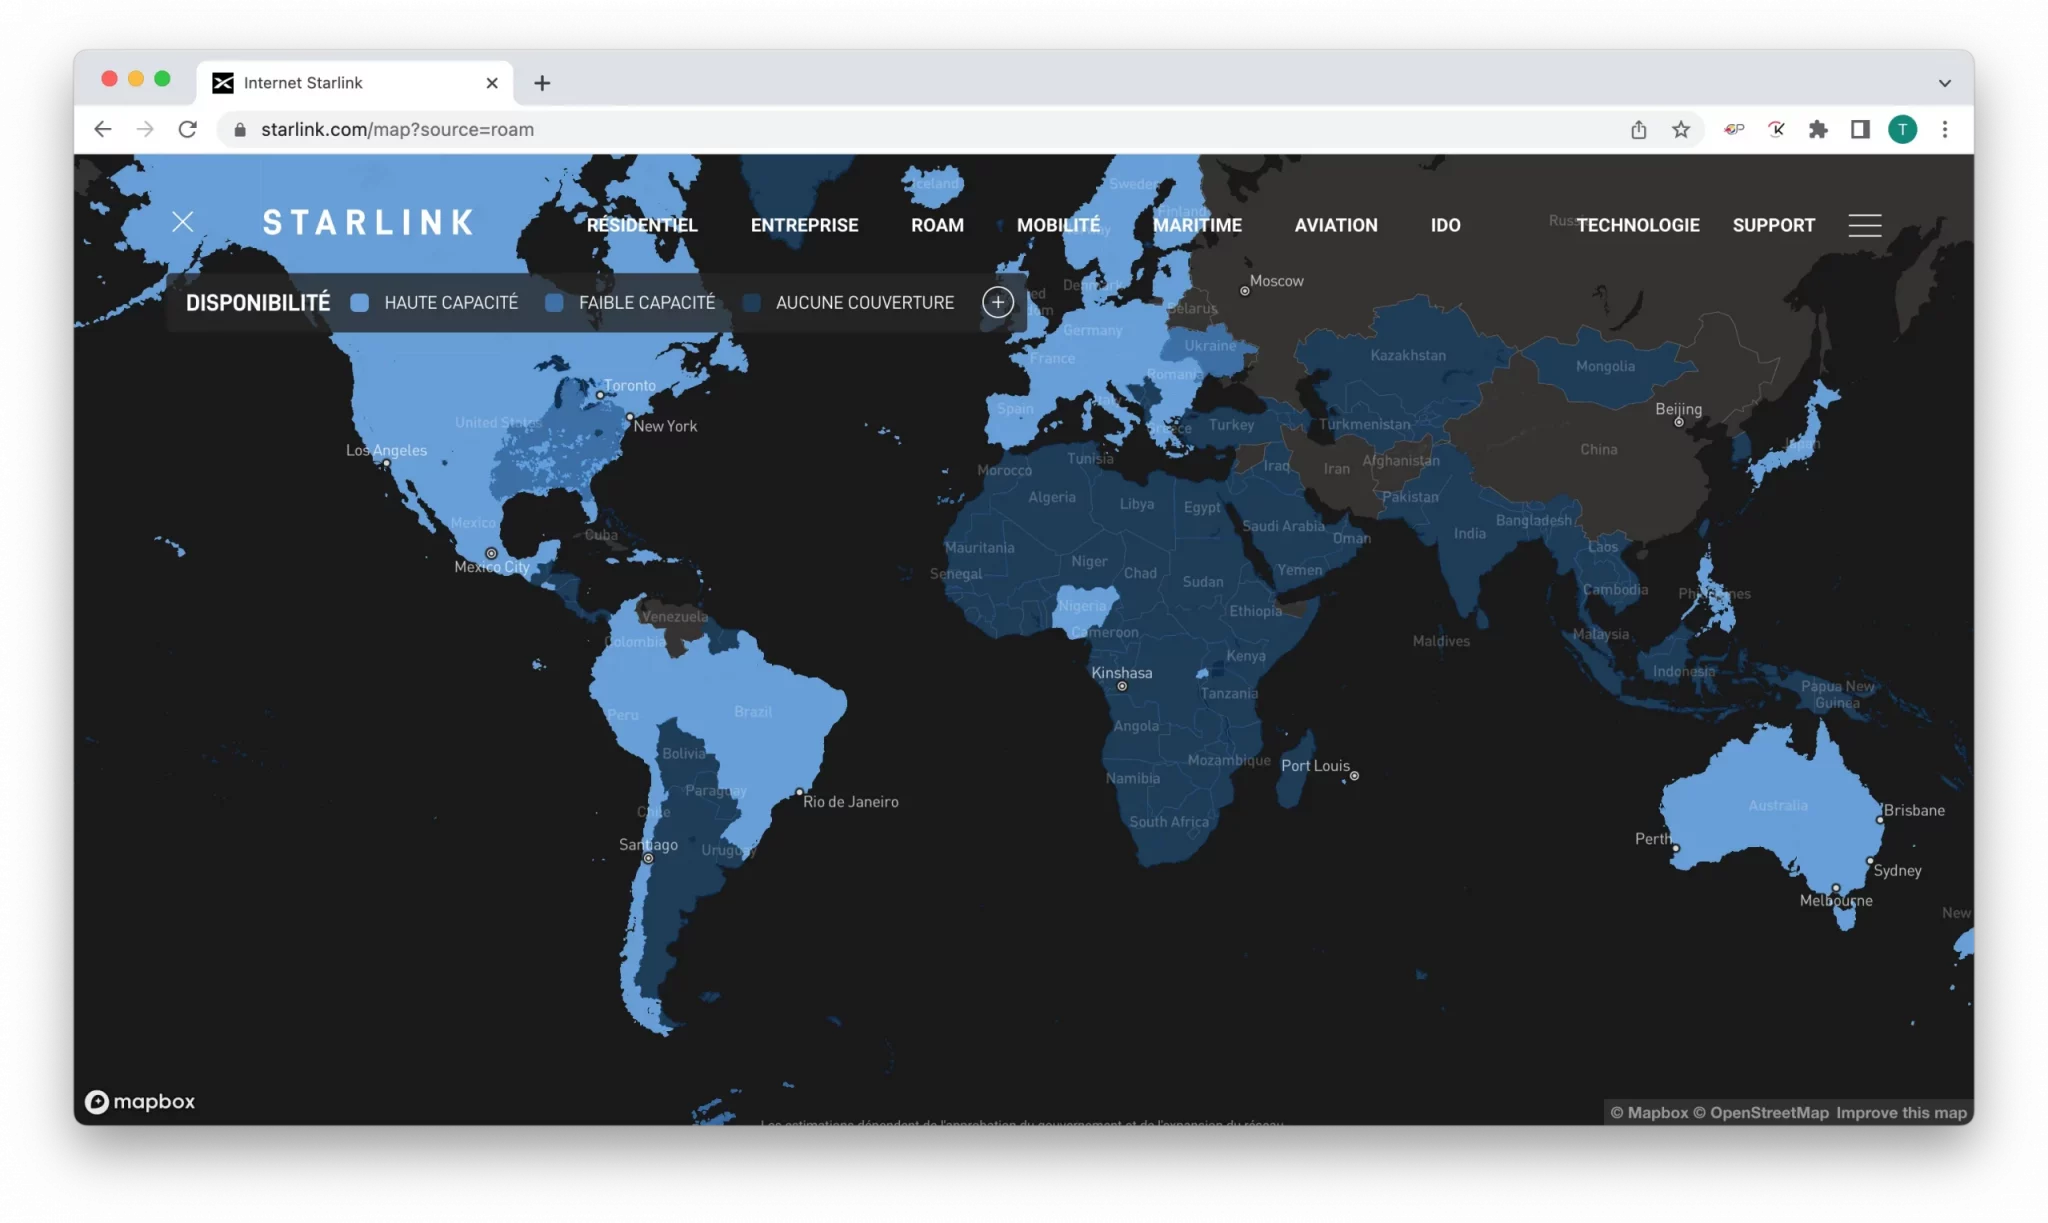2048x1223 pixels.
Task: Close the Starlink map overlay X
Action: point(182,222)
